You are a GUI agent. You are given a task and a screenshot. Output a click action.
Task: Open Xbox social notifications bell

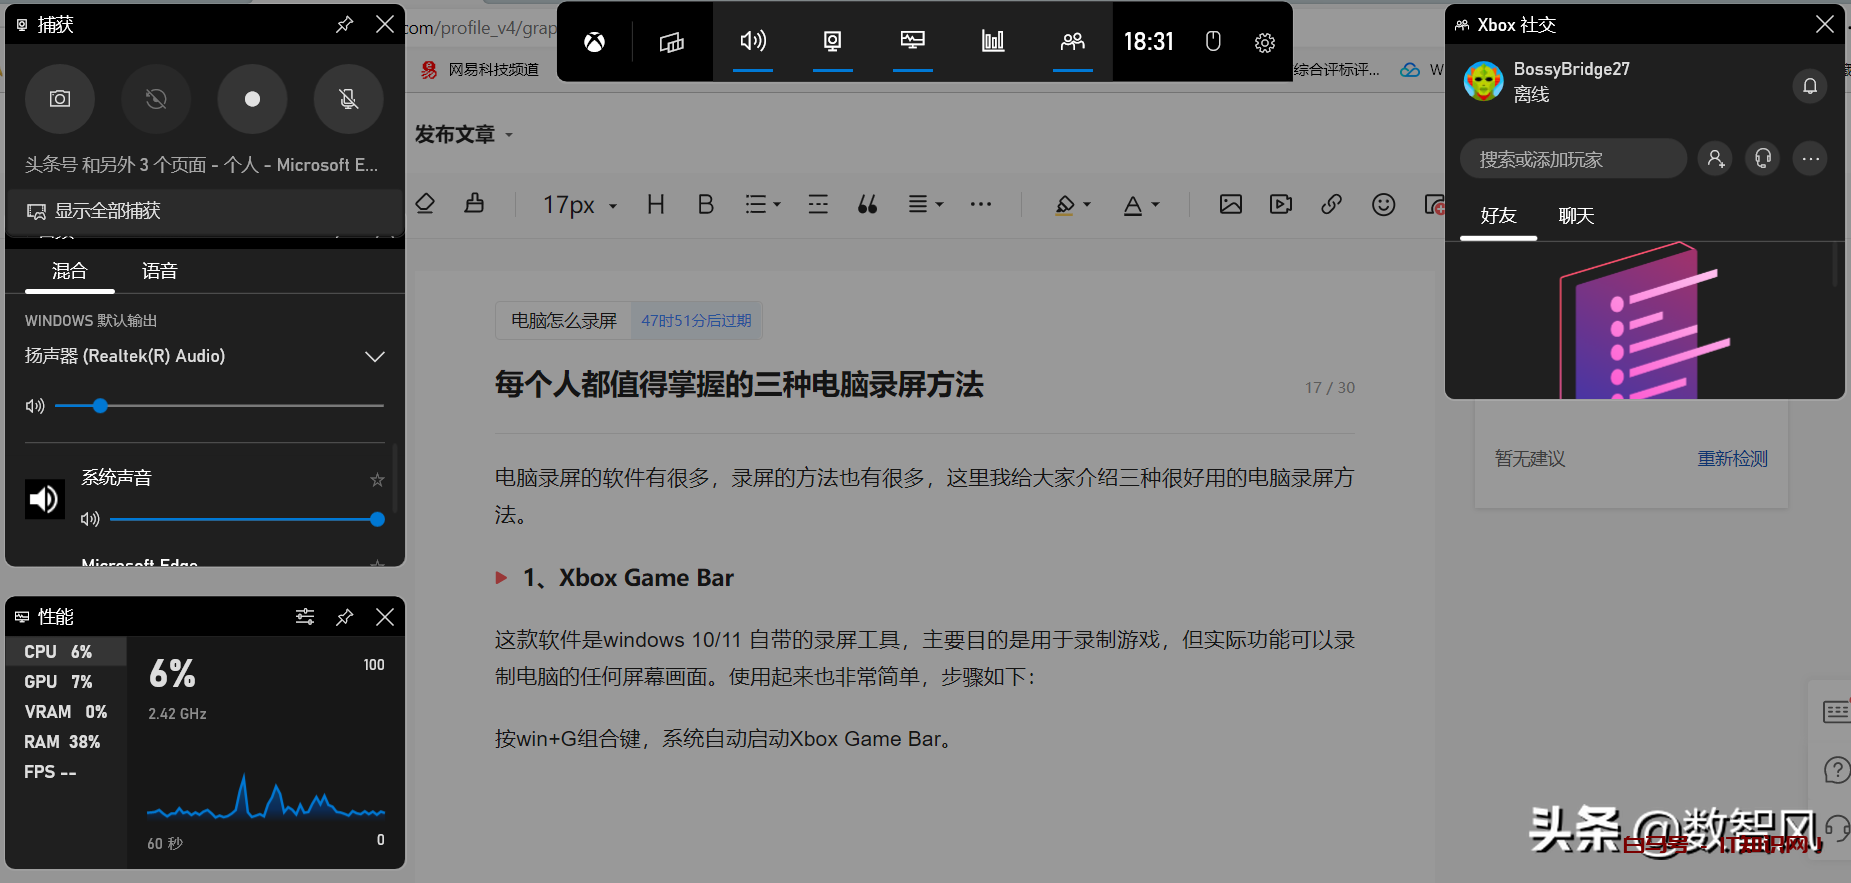coord(1809,86)
